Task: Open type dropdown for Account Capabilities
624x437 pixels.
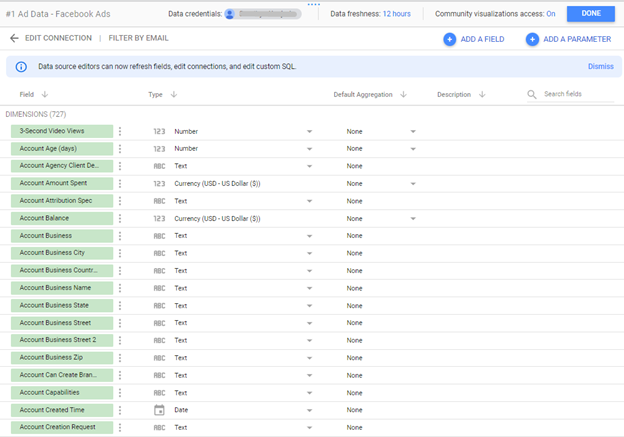Action: click(309, 393)
